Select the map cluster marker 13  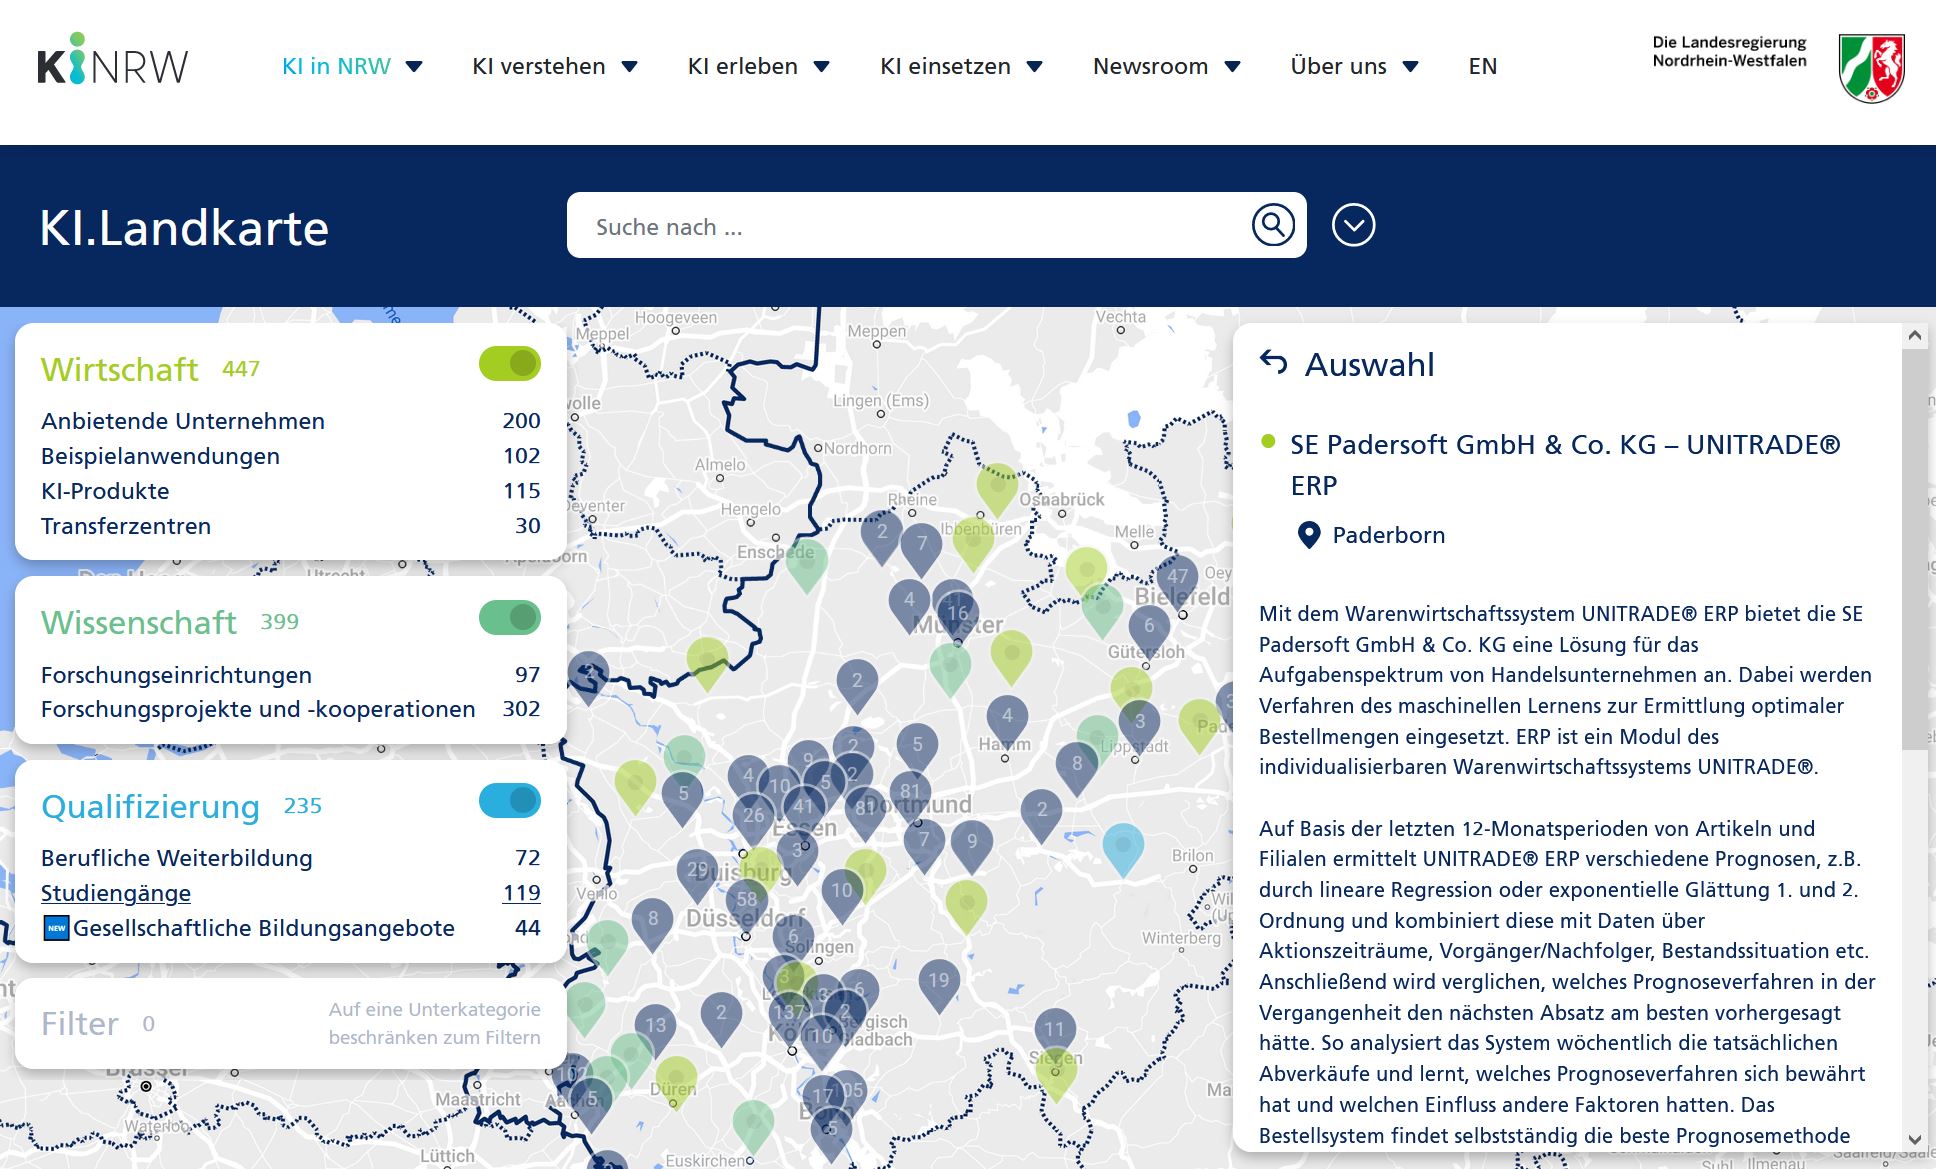click(x=655, y=1027)
